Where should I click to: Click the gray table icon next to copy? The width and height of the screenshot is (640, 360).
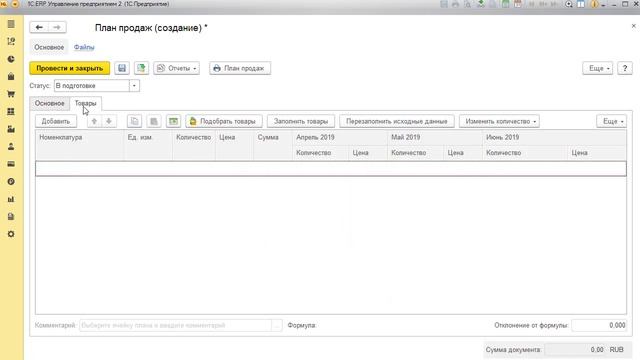(154, 121)
